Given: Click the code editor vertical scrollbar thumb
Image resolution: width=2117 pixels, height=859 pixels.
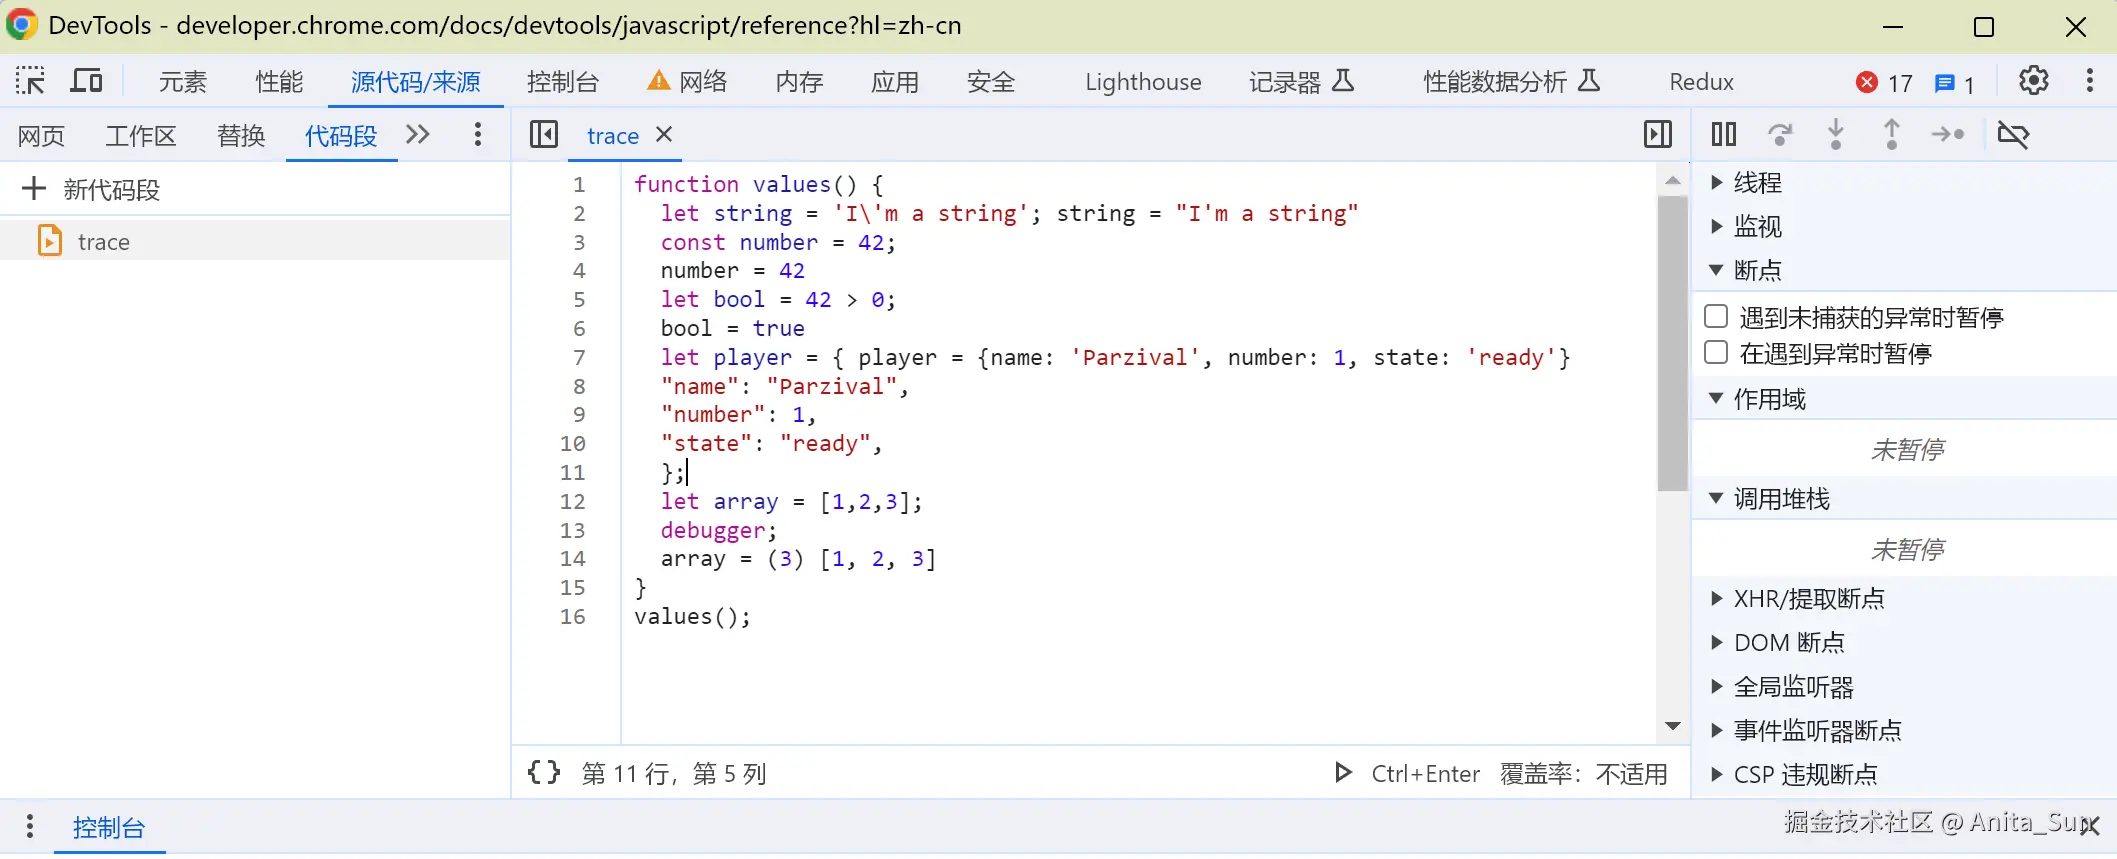Looking at the screenshot, I should [1672, 343].
